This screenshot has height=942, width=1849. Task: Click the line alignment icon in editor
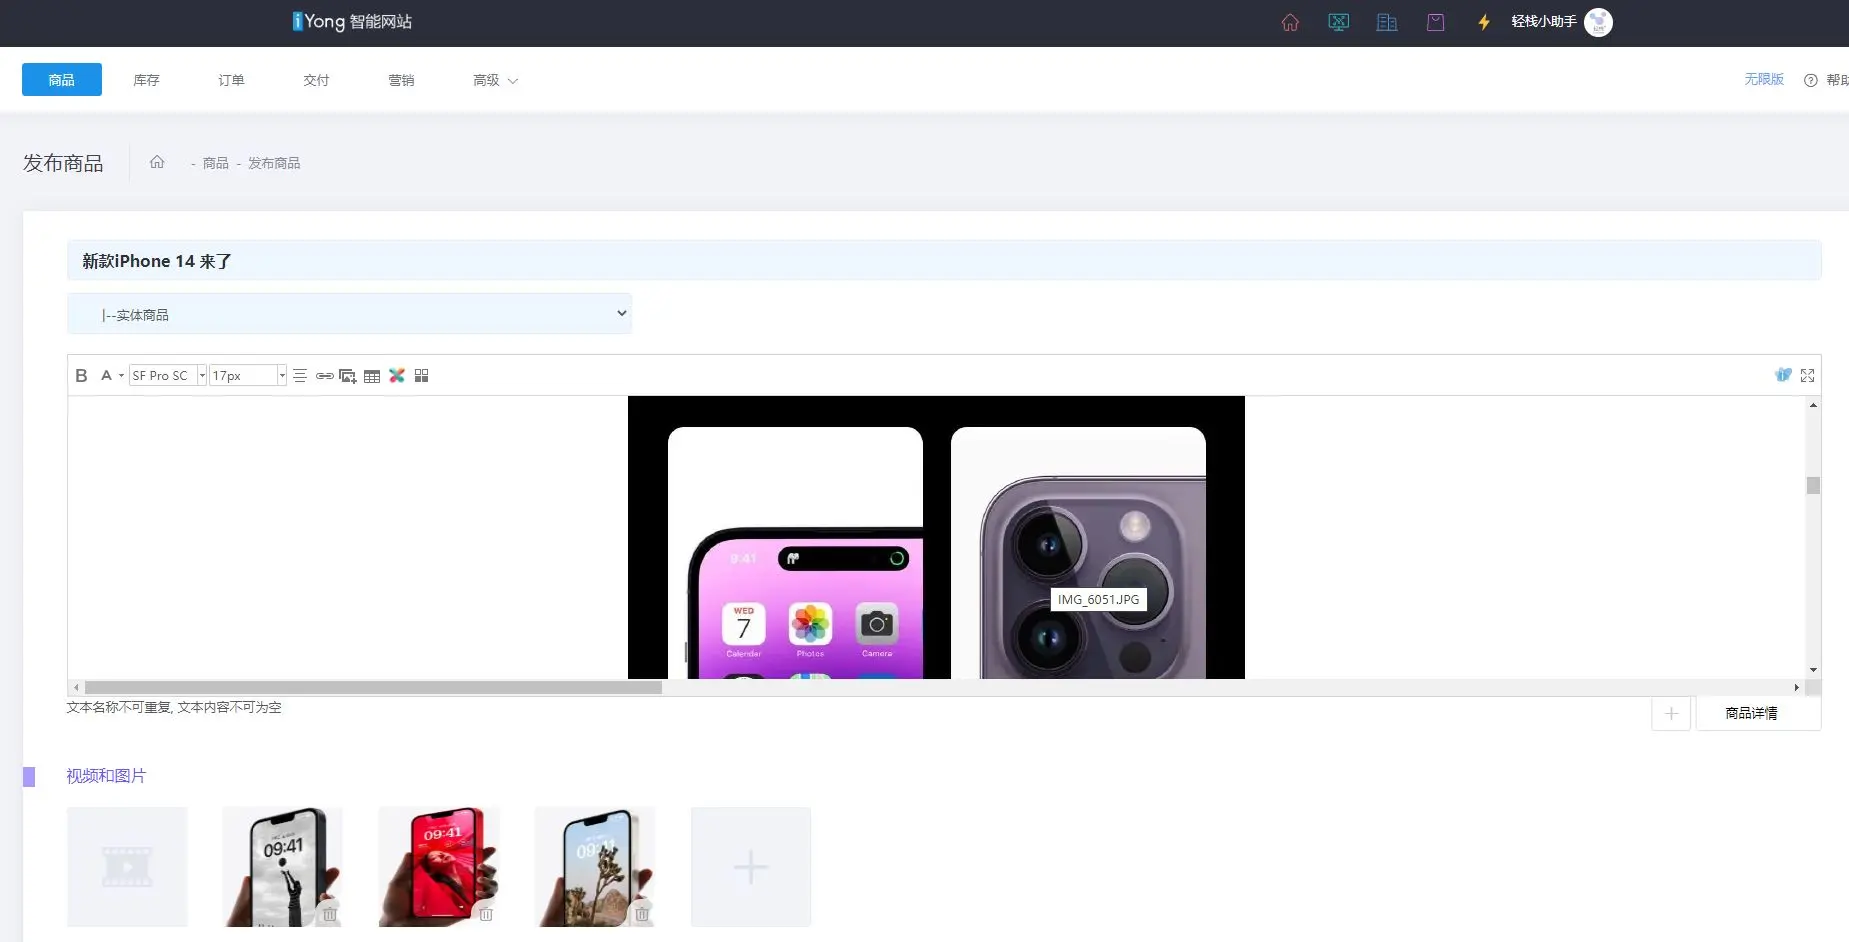[300, 376]
